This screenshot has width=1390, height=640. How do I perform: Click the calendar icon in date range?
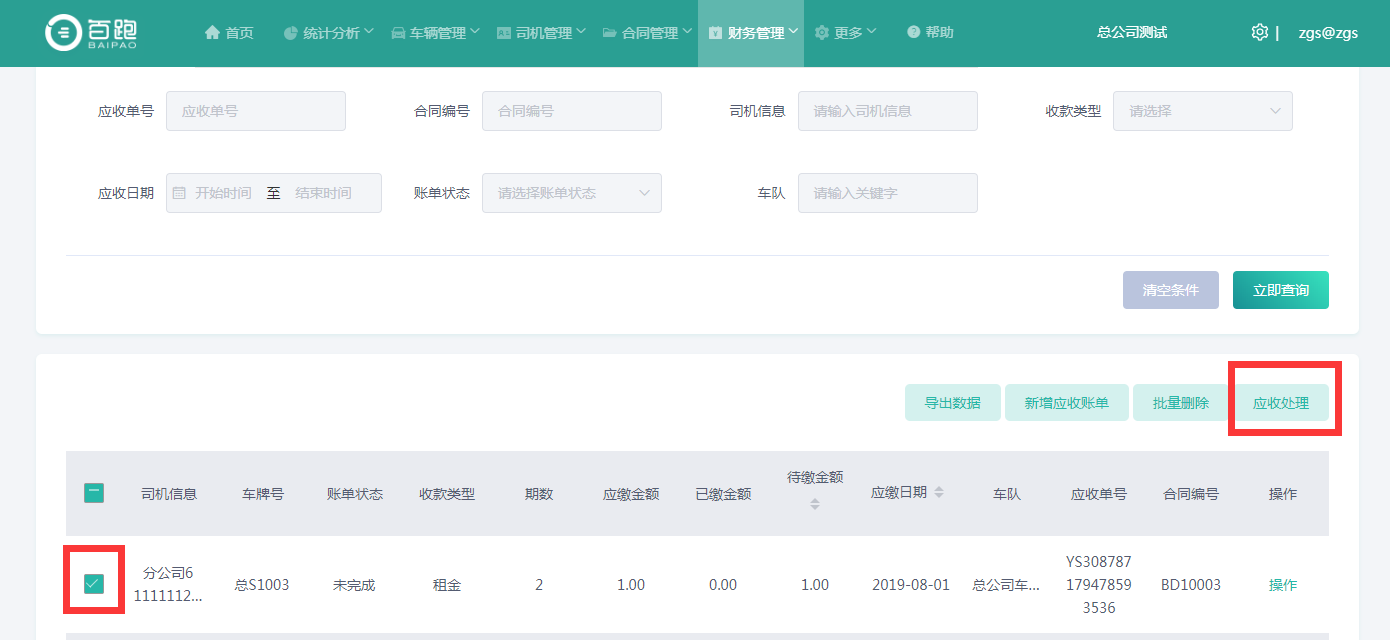(x=179, y=193)
